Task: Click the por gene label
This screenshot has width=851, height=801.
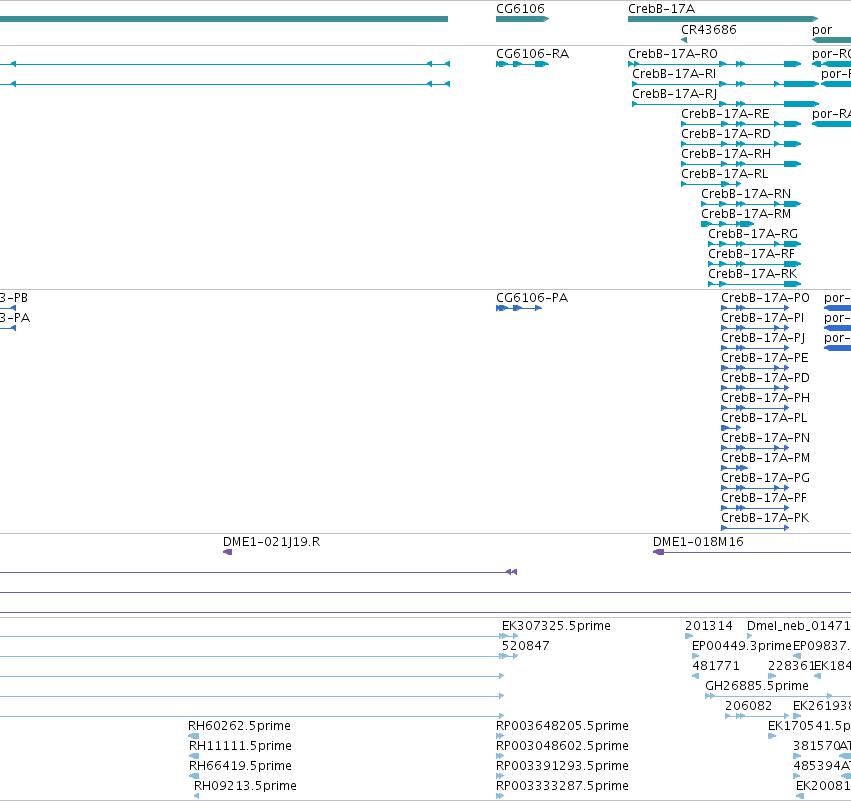Action: click(x=822, y=30)
